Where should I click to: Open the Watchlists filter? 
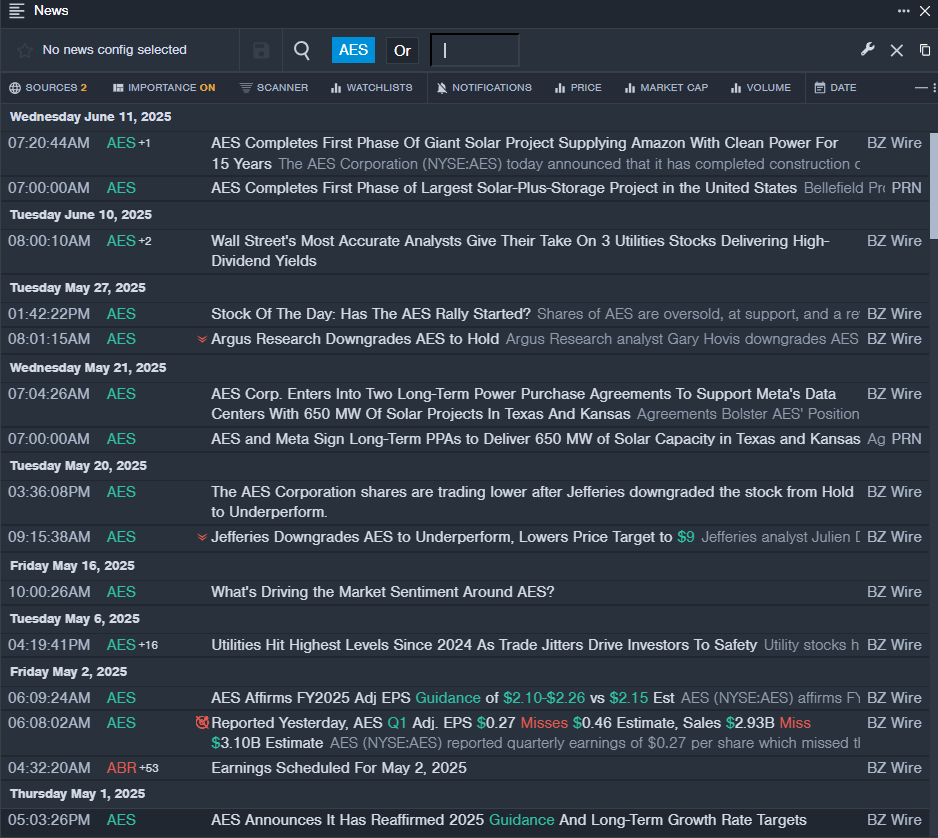point(371,88)
